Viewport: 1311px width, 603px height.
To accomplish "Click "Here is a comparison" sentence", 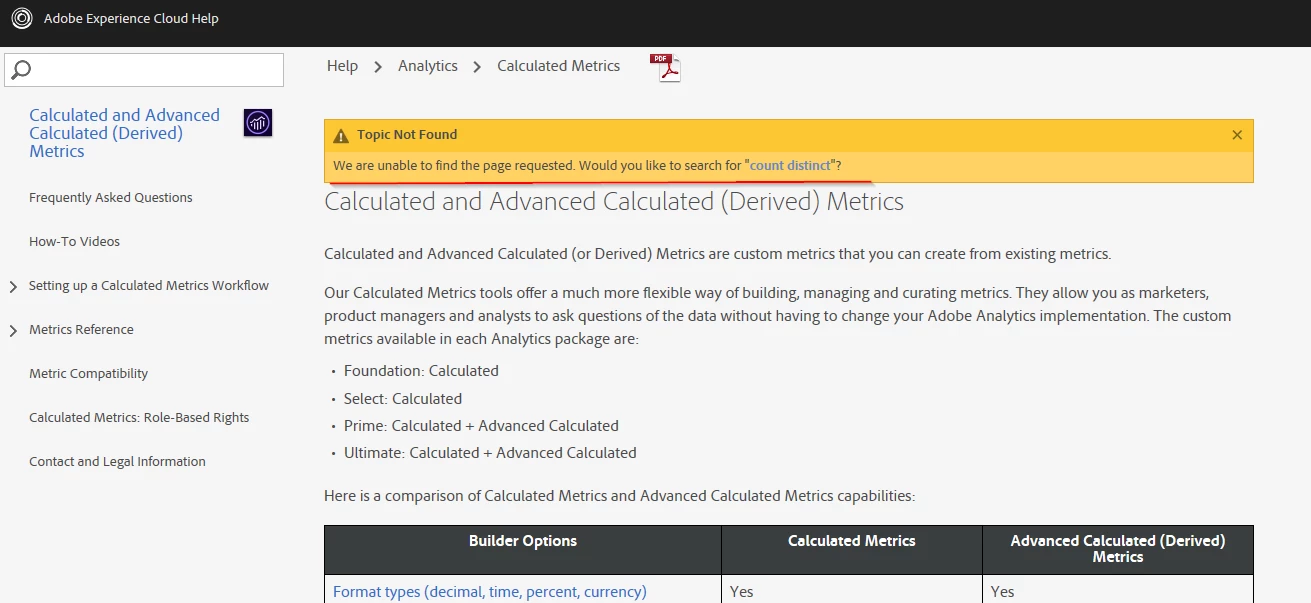I will point(620,496).
